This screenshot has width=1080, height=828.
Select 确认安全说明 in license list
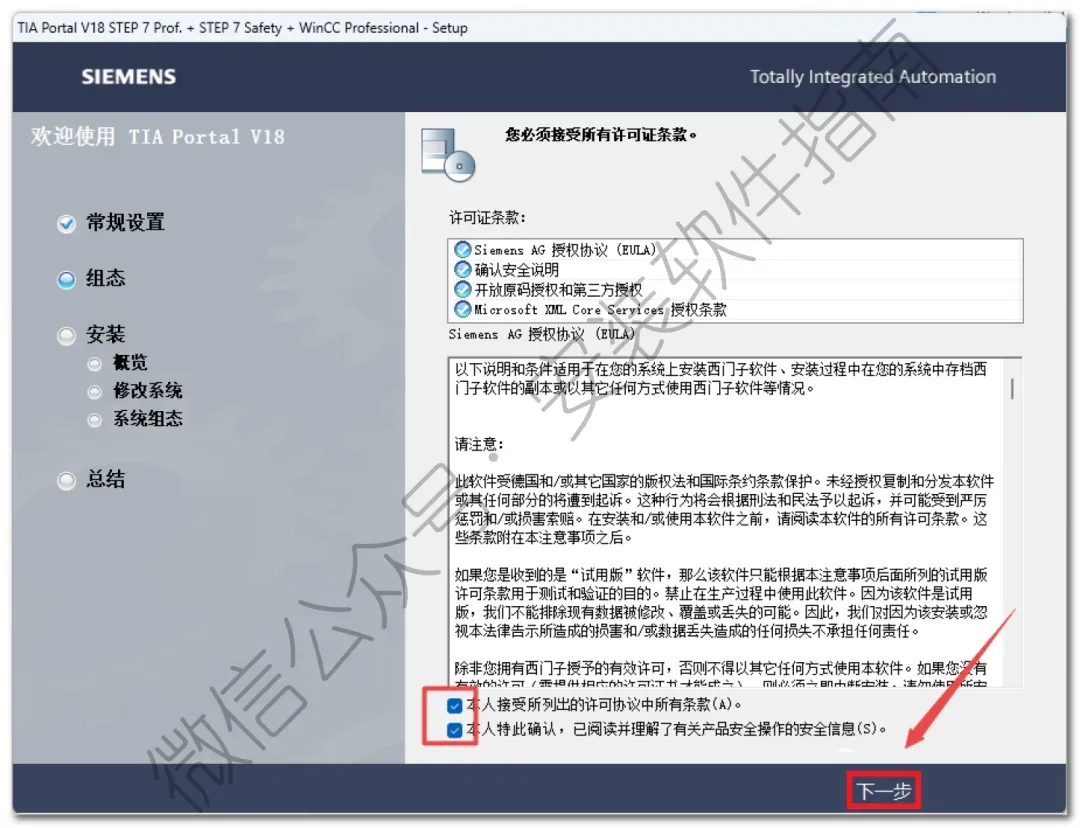point(735,269)
